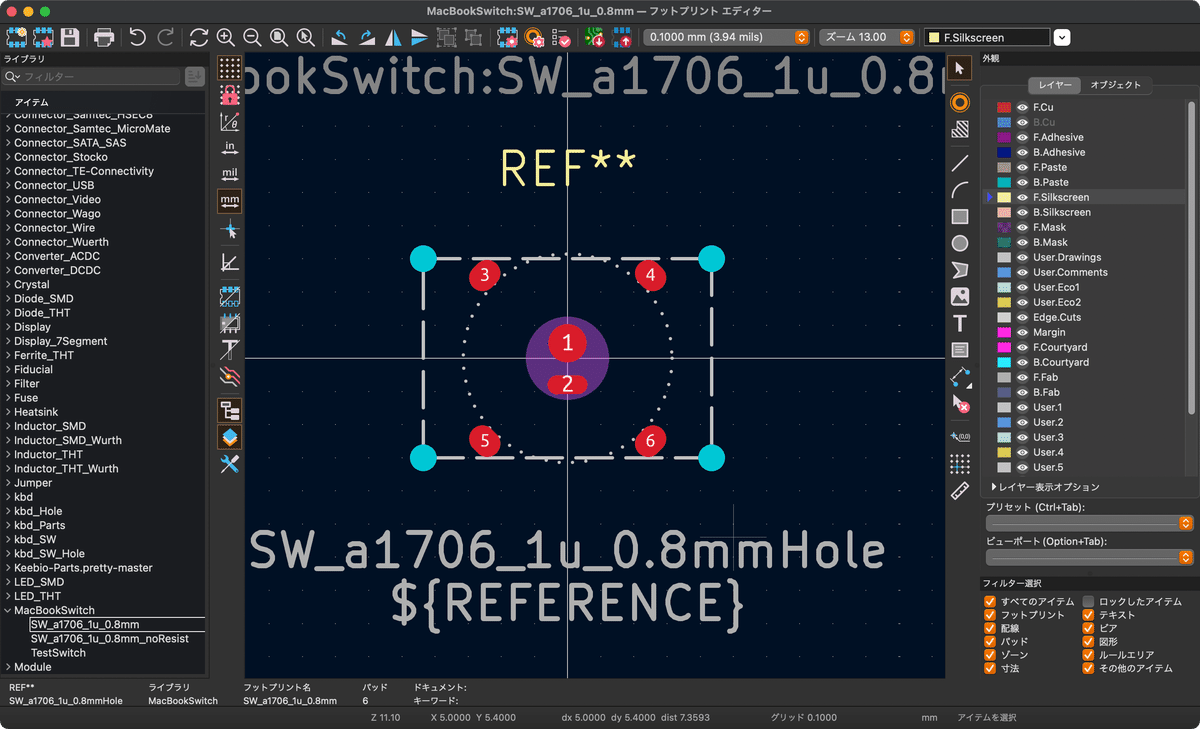
Task: Uncheck the すべてのアイテム checkbox
Action: point(991,602)
